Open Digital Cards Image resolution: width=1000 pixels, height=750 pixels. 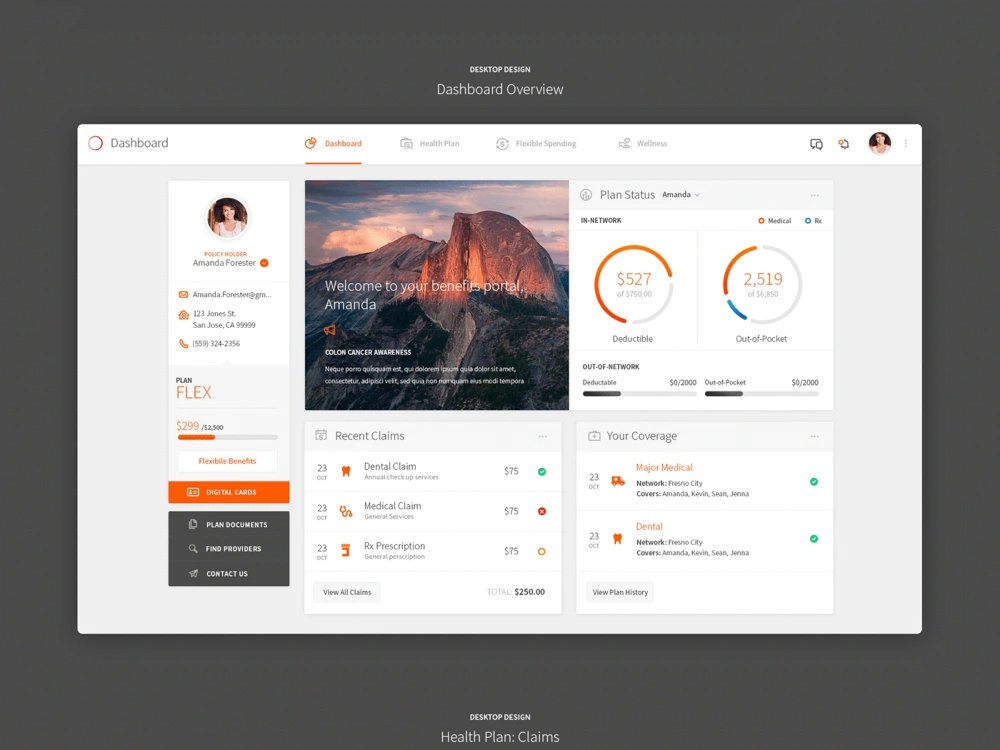tap(228, 492)
